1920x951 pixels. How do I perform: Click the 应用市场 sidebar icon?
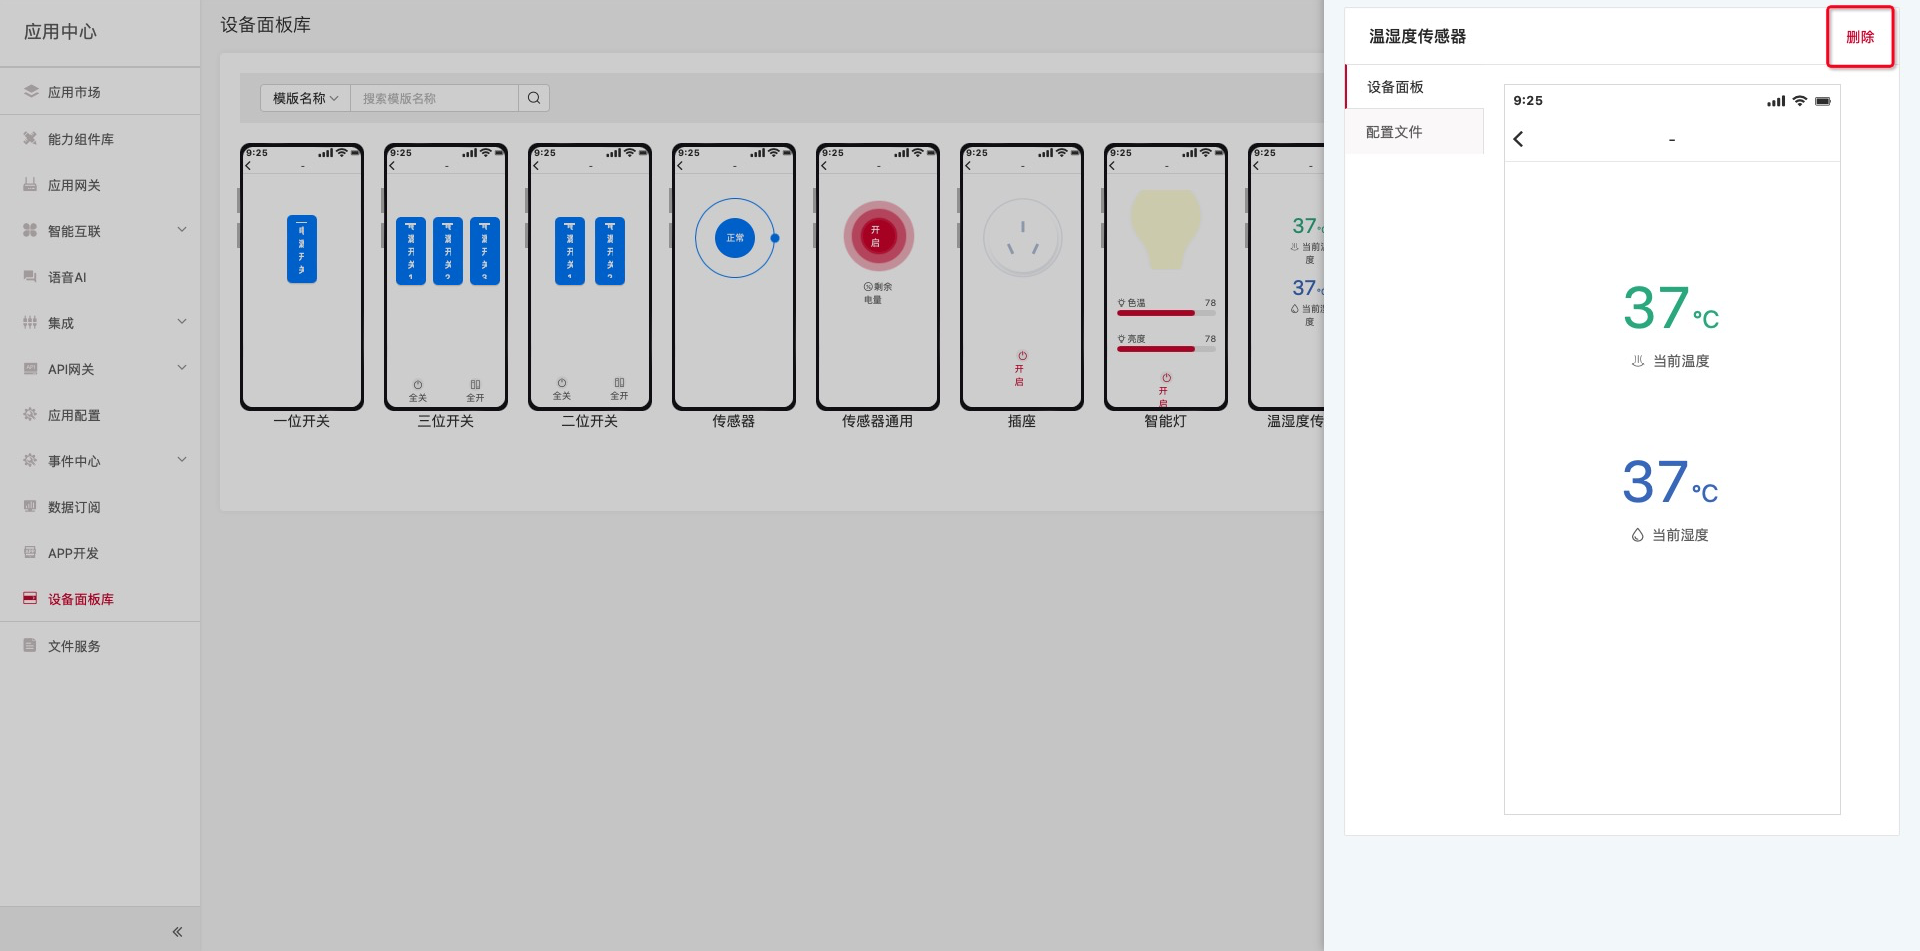[31, 92]
